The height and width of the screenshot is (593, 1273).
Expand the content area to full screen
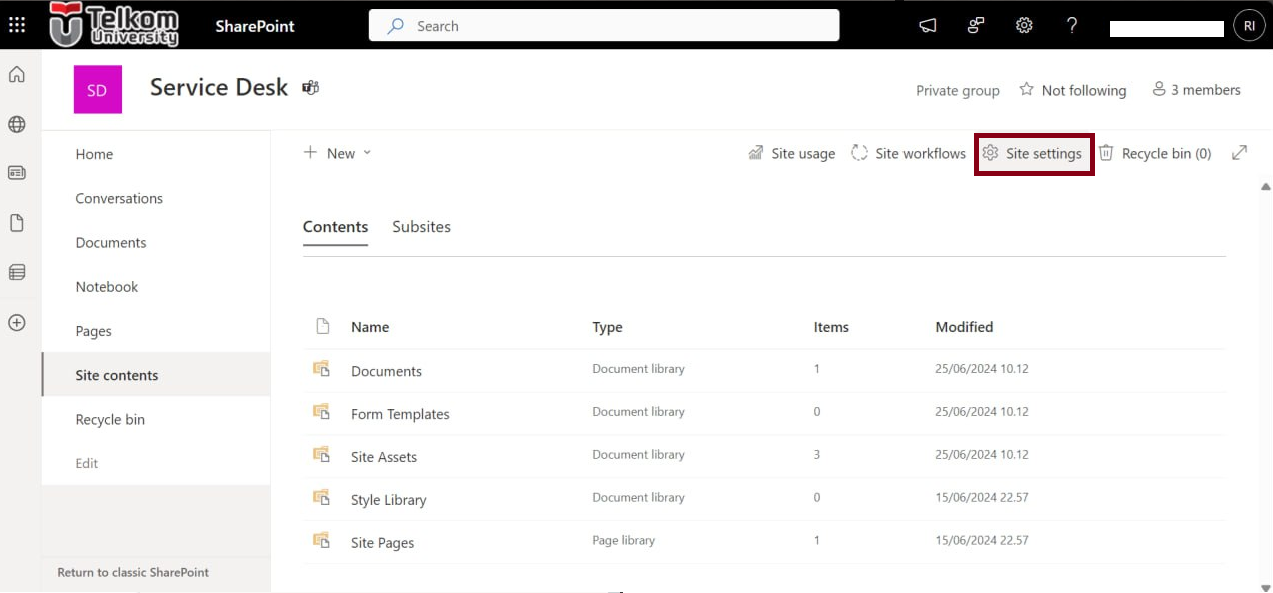(1239, 153)
